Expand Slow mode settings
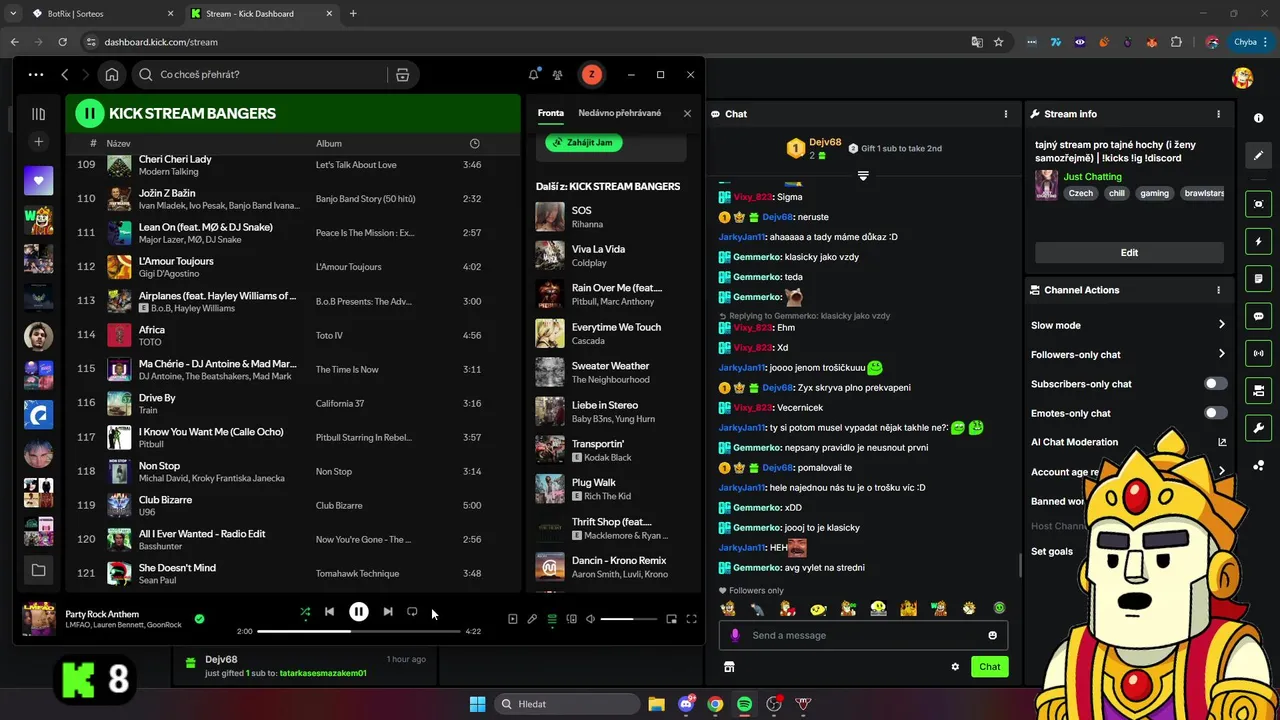This screenshot has height=720, width=1280. [1128, 325]
